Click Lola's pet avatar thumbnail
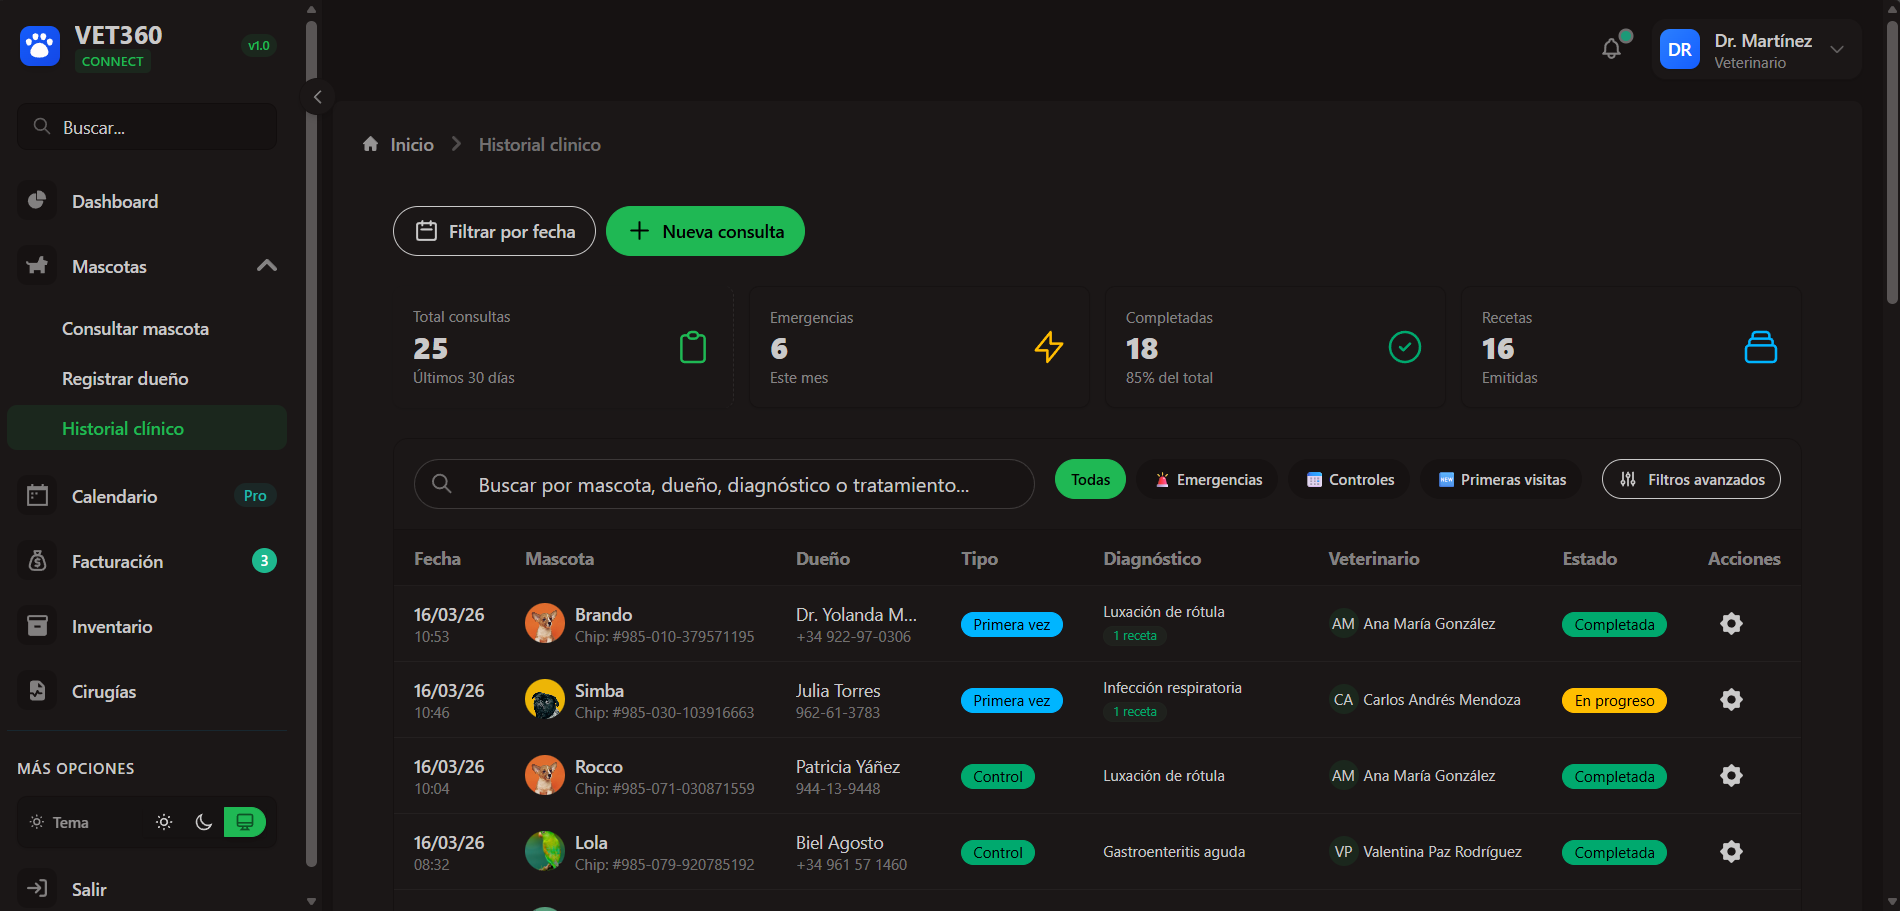1900x911 pixels. tap(545, 851)
